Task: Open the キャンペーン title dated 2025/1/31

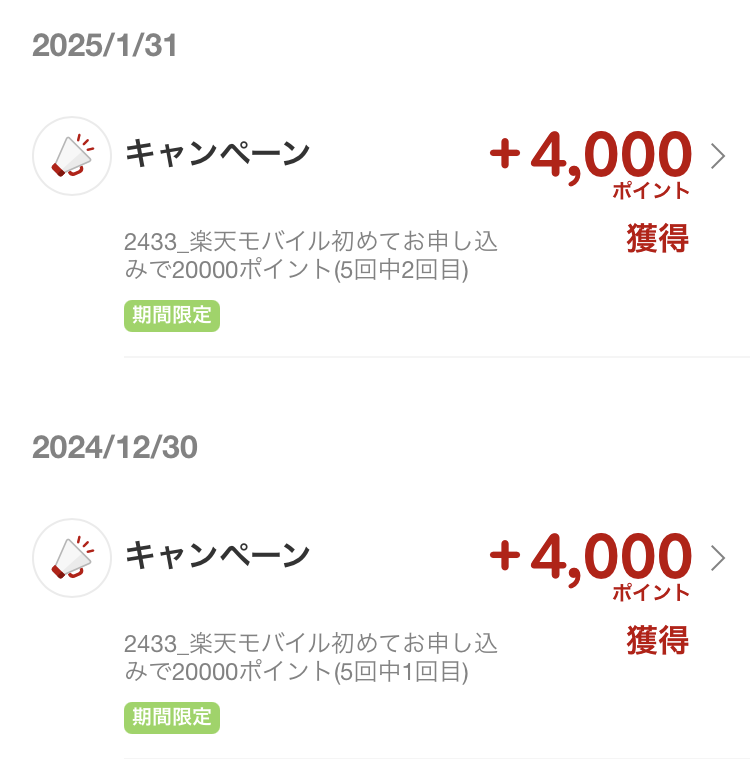Action: 217,153
